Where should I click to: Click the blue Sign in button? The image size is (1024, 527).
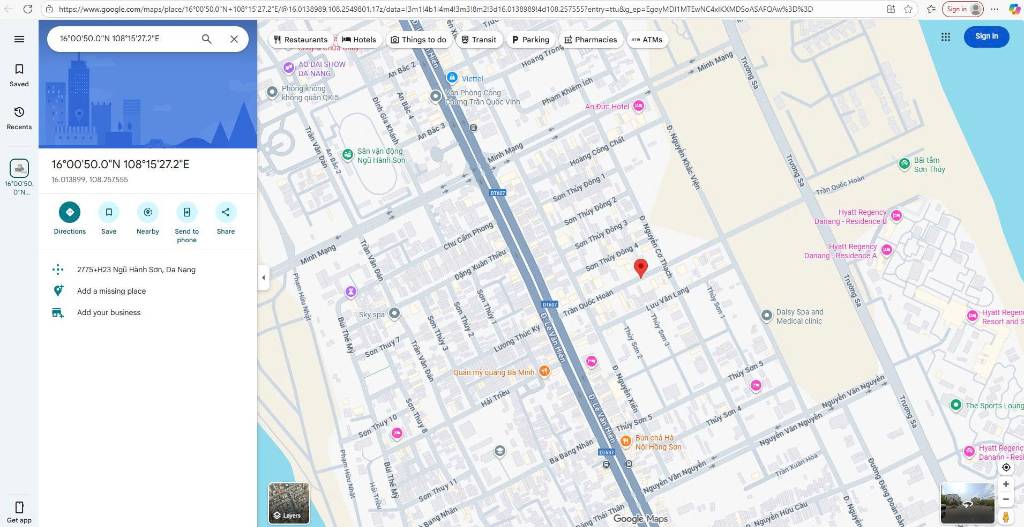coord(986,36)
